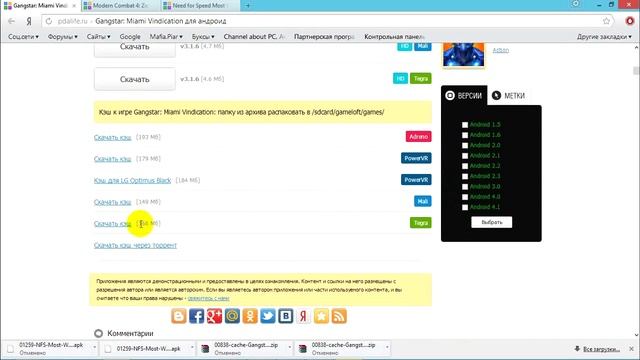Share on VKontakte B icon
The height and width of the screenshot is (360, 640).
coord(286,316)
